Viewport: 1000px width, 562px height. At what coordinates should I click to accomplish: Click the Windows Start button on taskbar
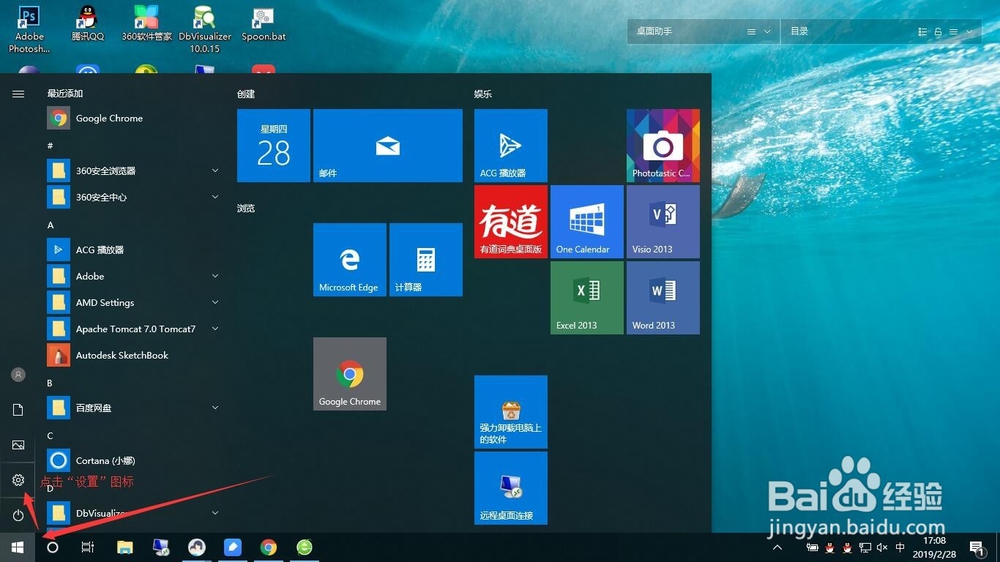coord(17,547)
